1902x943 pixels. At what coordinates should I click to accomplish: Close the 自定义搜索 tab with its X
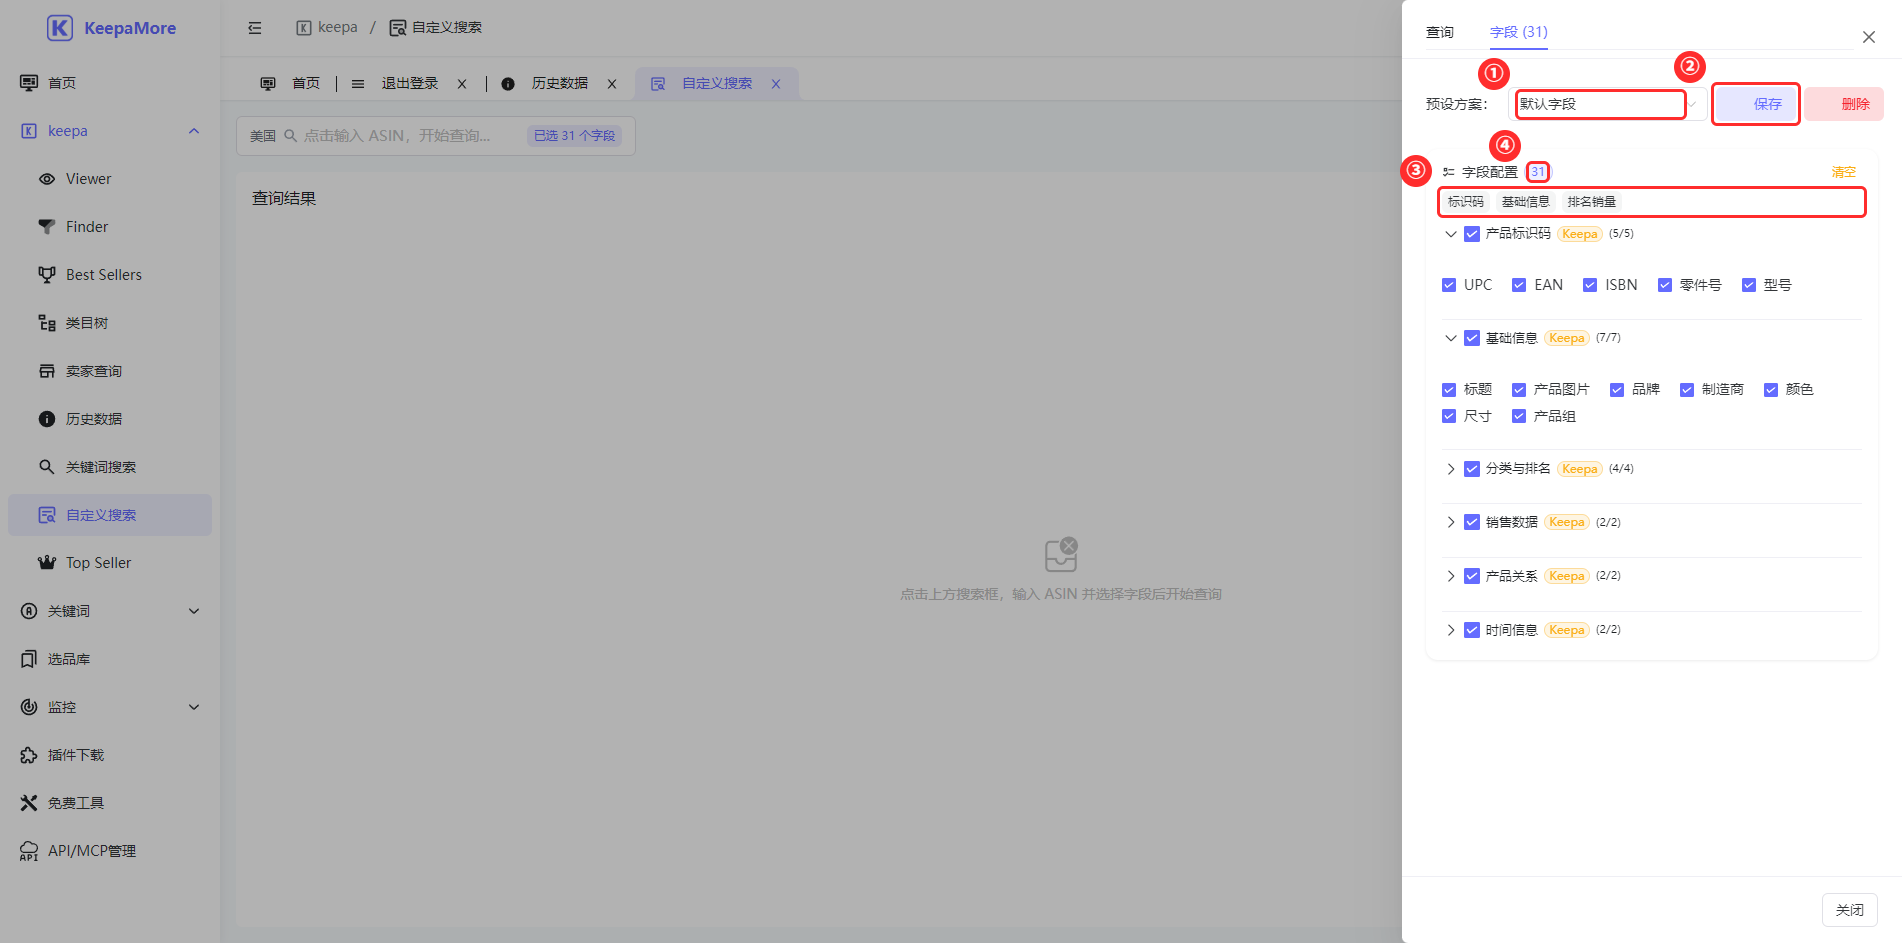click(776, 84)
